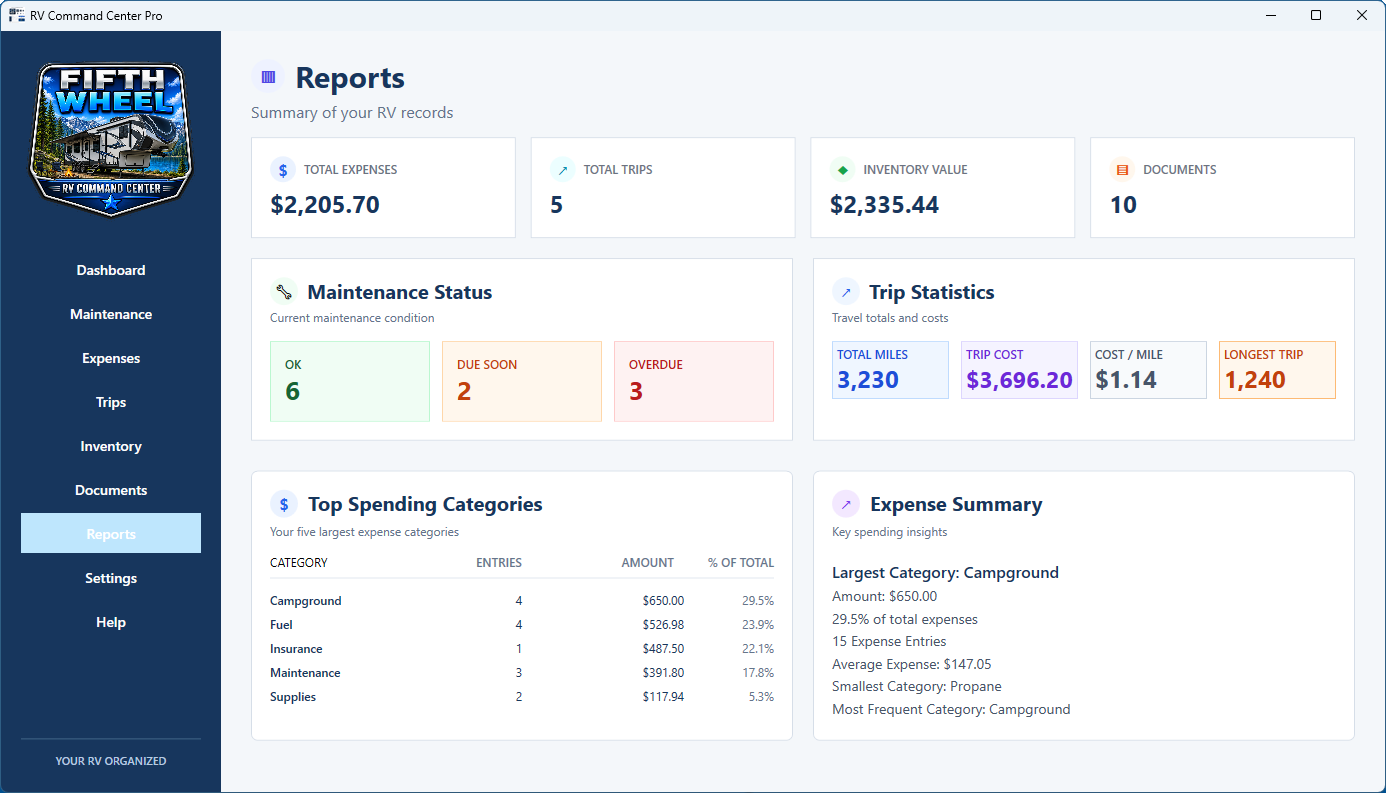Click the Trip Statistics arrow icon
The width and height of the screenshot is (1386, 793).
pyautogui.click(x=846, y=292)
